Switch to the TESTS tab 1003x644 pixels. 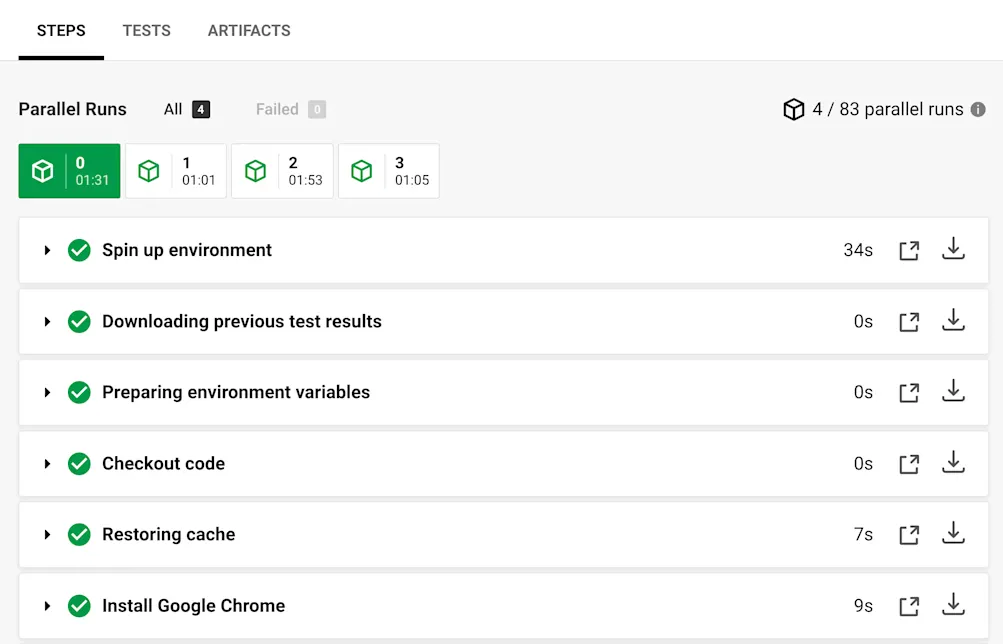click(x=146, y=30)
